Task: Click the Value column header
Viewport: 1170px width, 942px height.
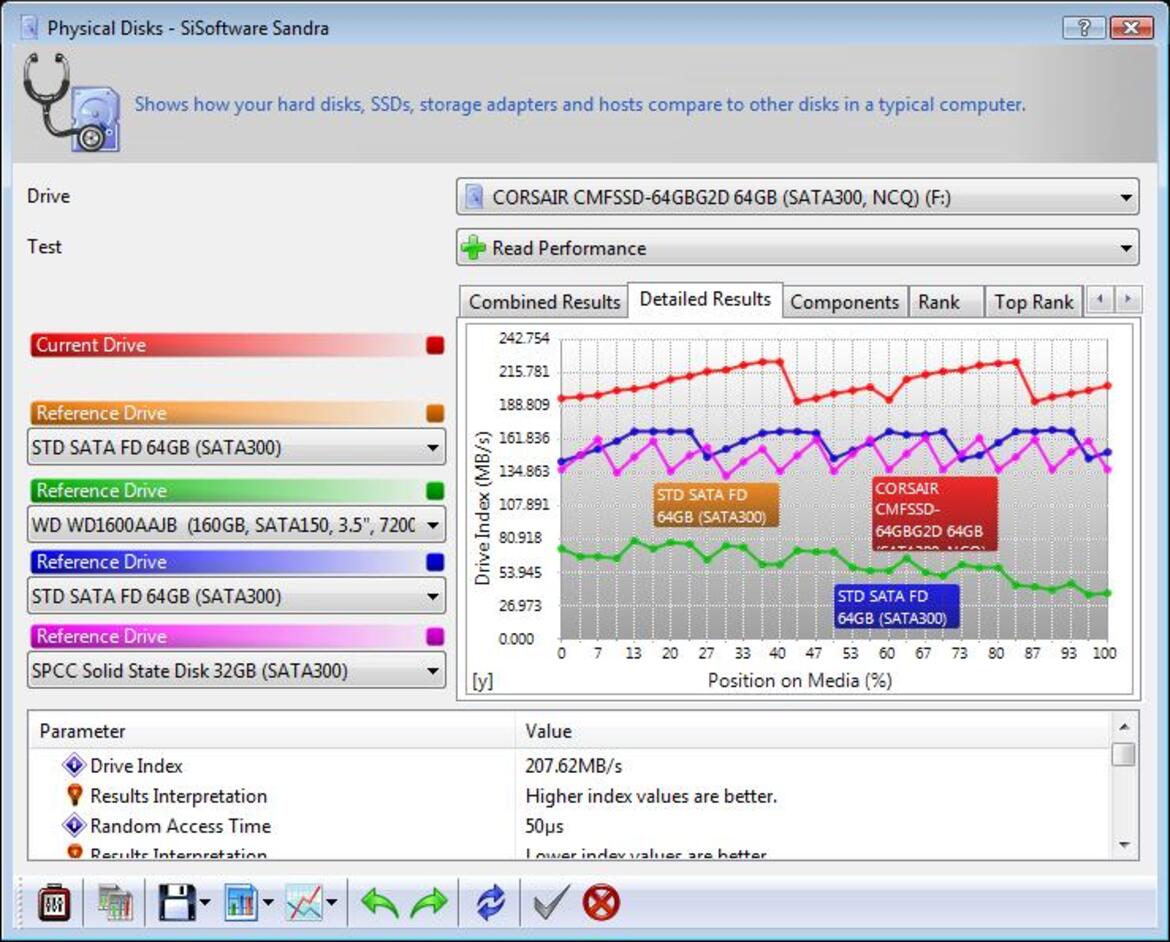Action: tap(813, 731)
